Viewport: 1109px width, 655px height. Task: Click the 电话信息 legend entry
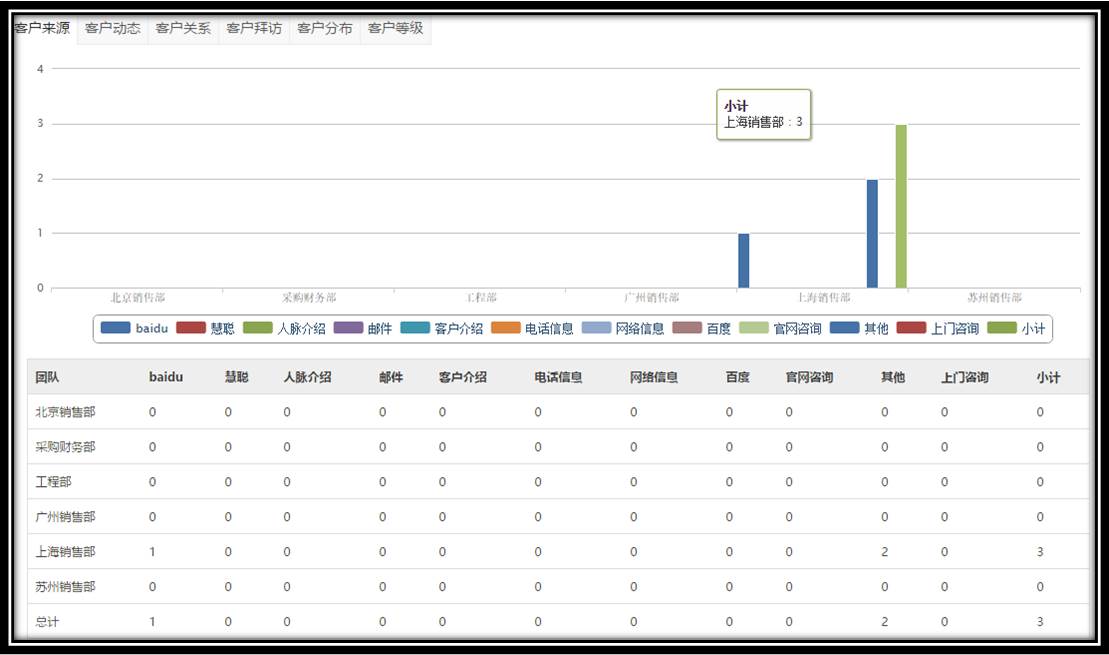pyautogui.click(x=533, y=328)
